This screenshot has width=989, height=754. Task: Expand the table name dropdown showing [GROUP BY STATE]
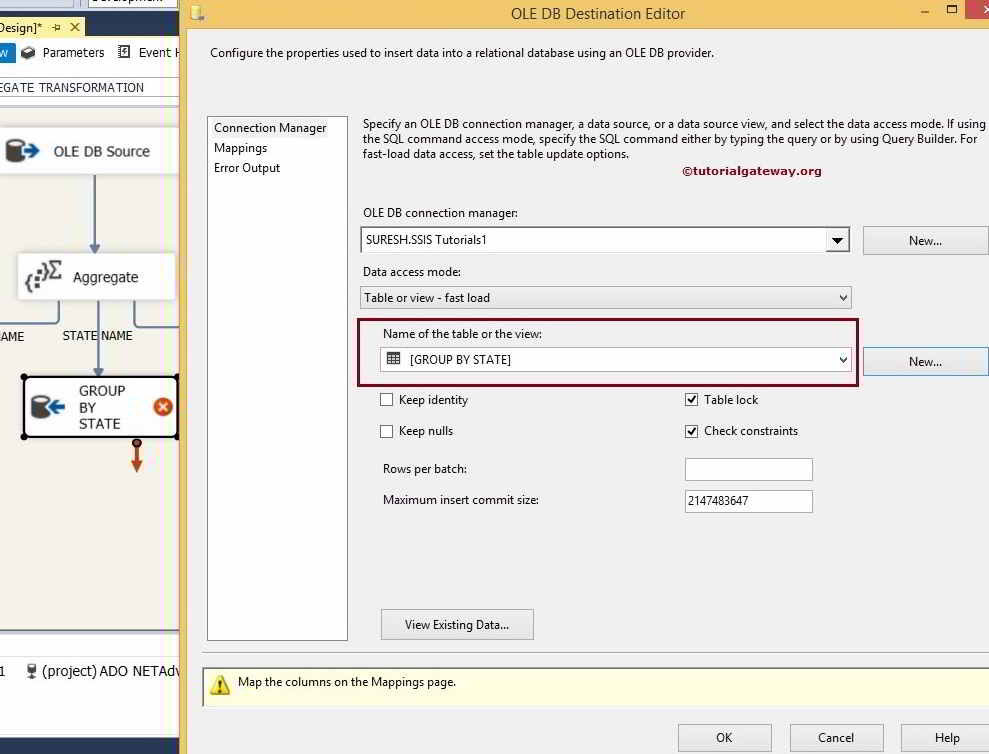[x=843, y=360]
